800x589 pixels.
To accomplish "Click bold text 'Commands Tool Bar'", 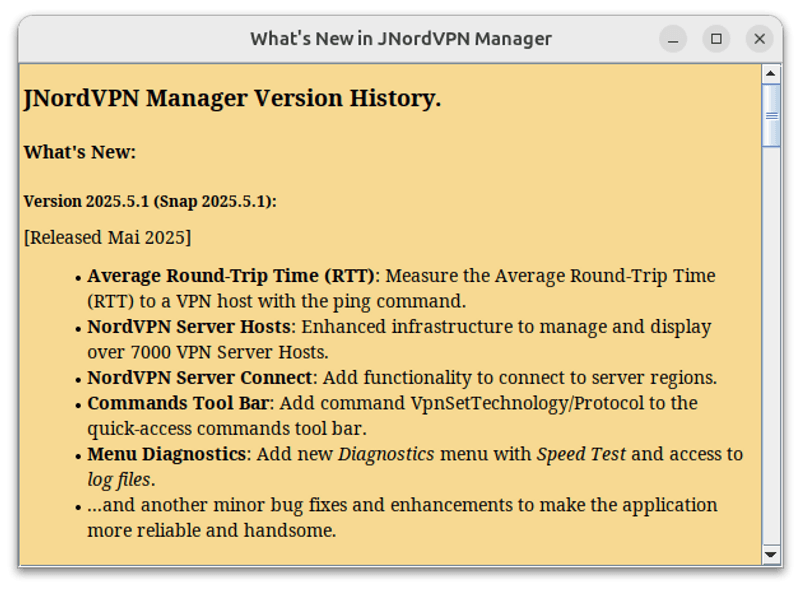I will click(x=178, y=403).
